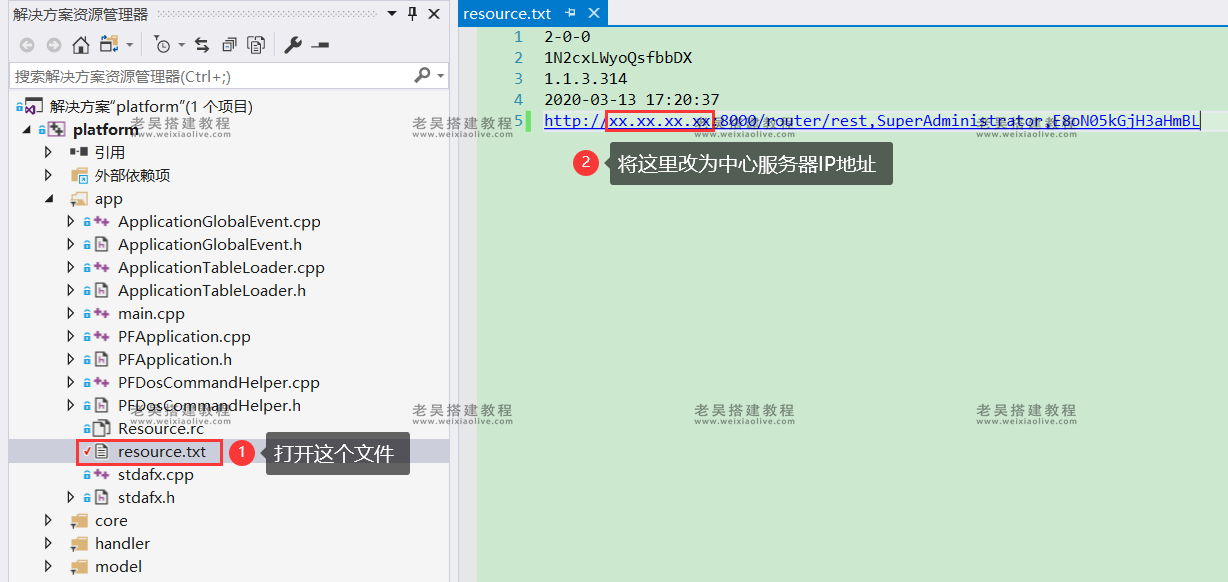Click the Pending Changes Filter clock icon
The image size is (1228, 582).
162,45
